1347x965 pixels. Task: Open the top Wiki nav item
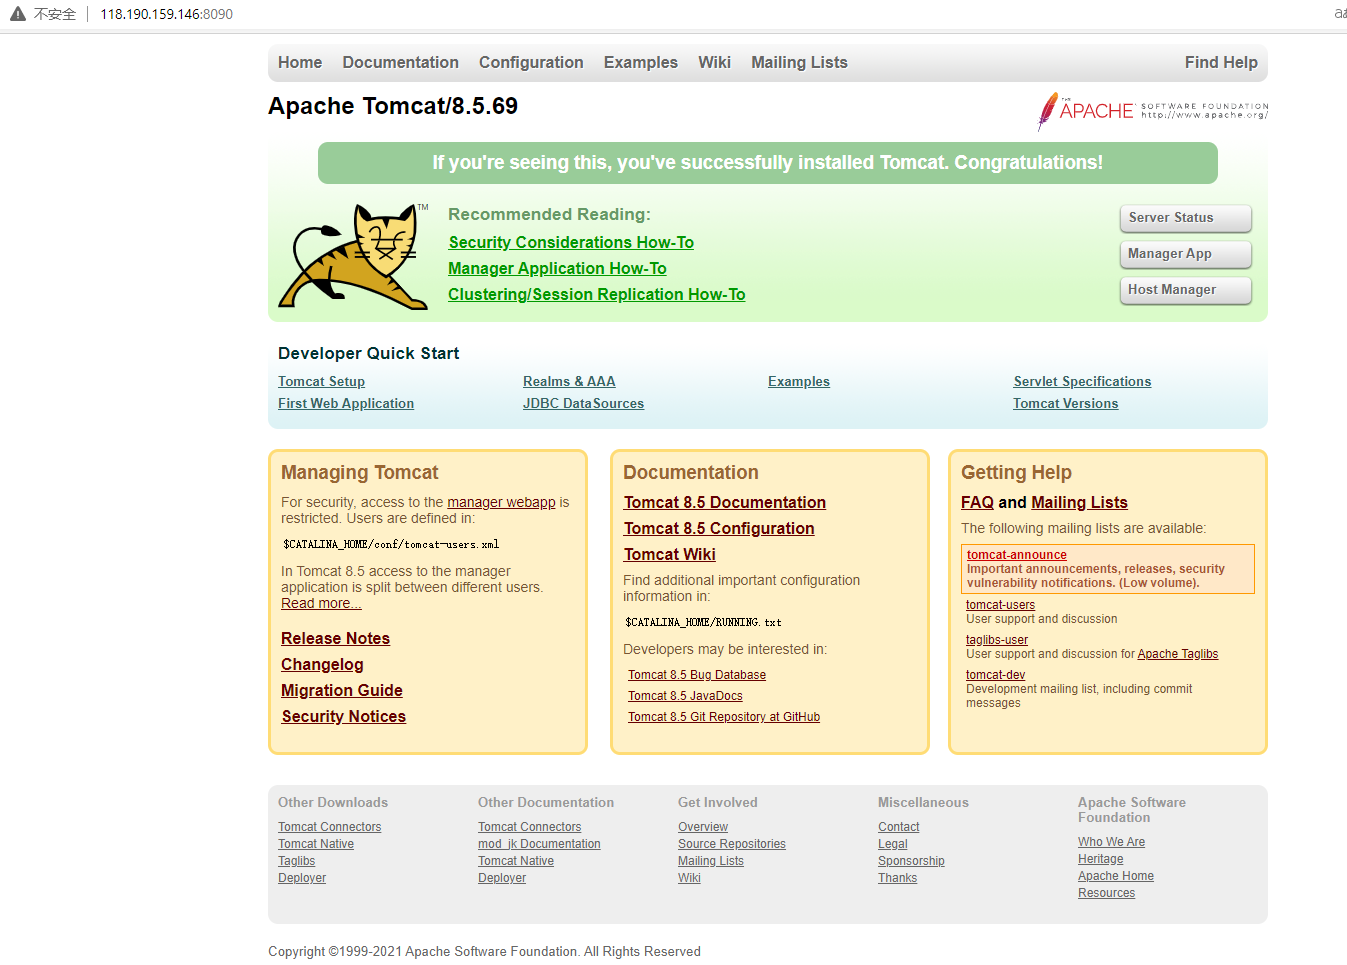[714, 62]
